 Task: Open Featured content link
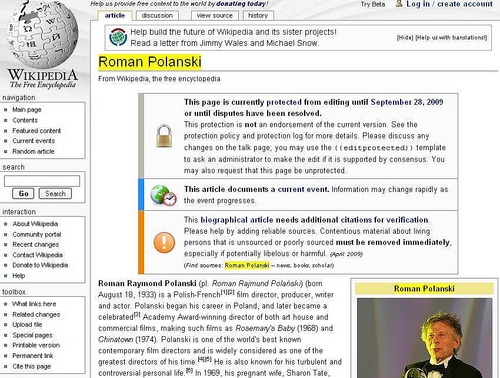[x=37, y=131]
